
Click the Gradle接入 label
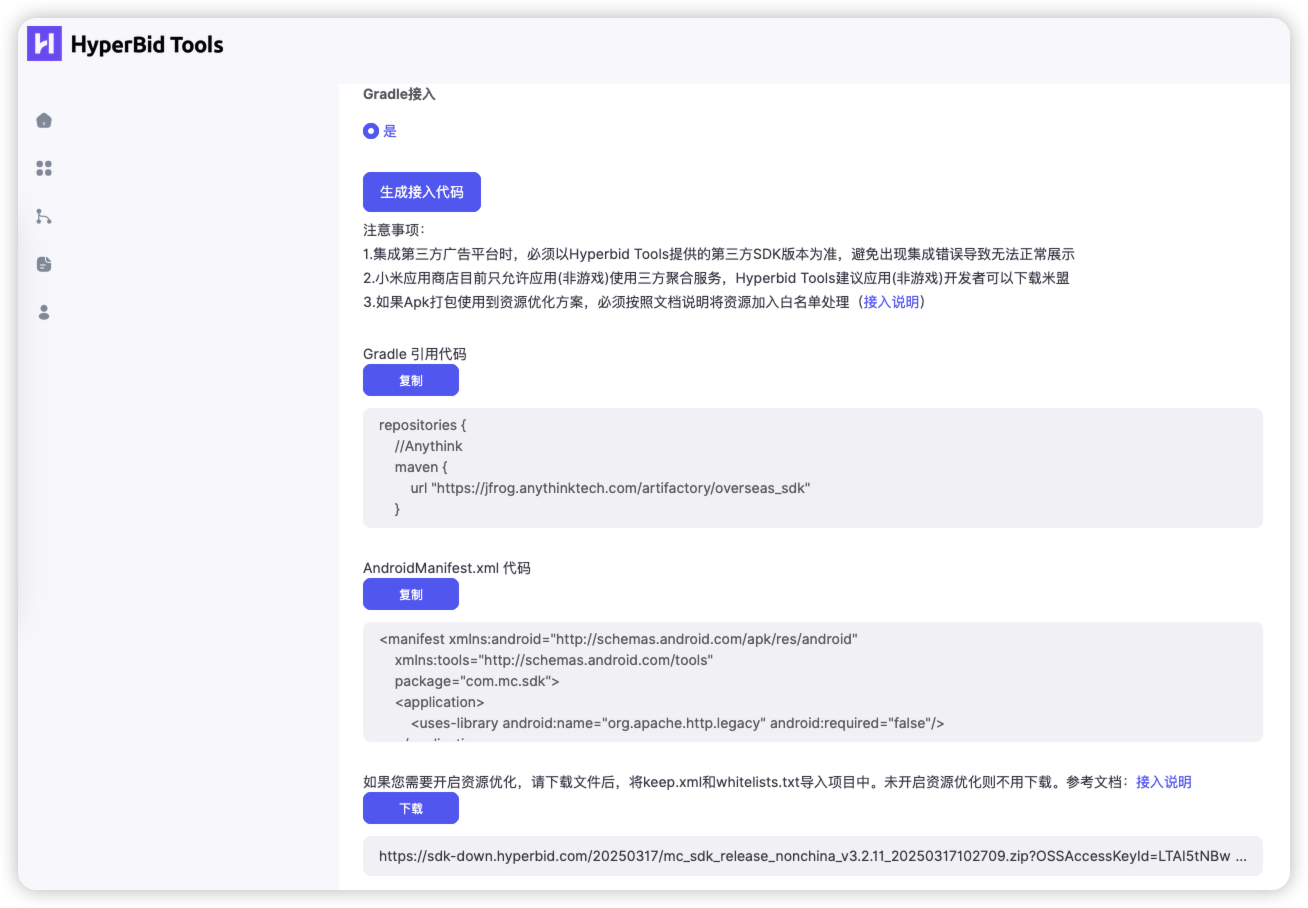(399, 95)
